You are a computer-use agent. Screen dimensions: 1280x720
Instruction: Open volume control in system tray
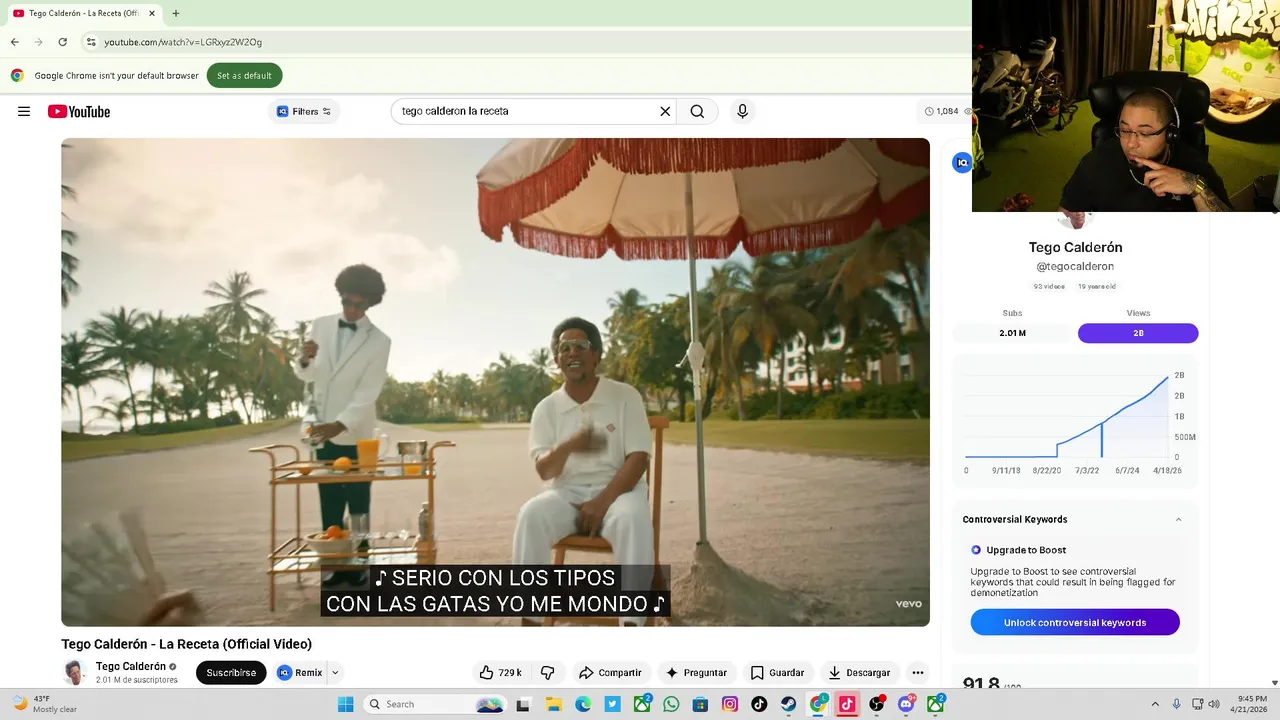coord(1214,704)
